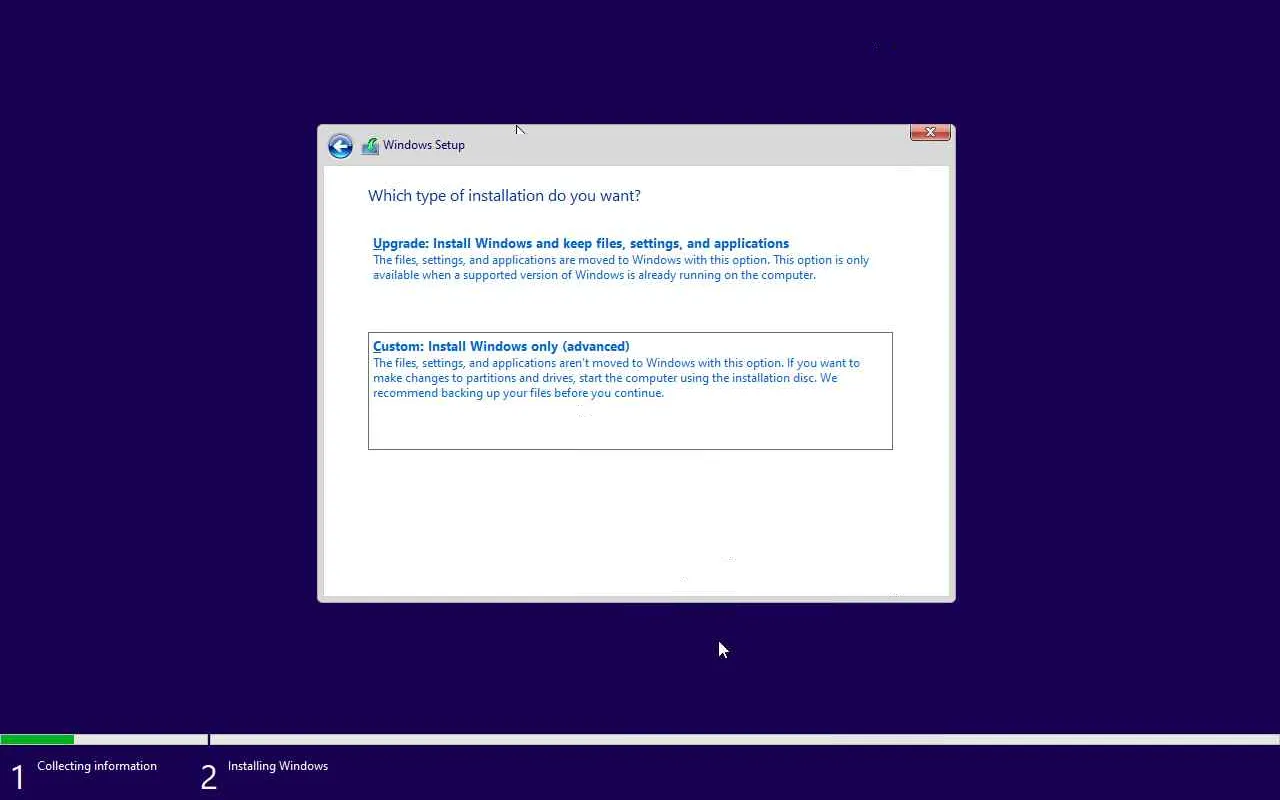
Task: Close the Windows Setup dialog
Action: [x=930, y=132]
